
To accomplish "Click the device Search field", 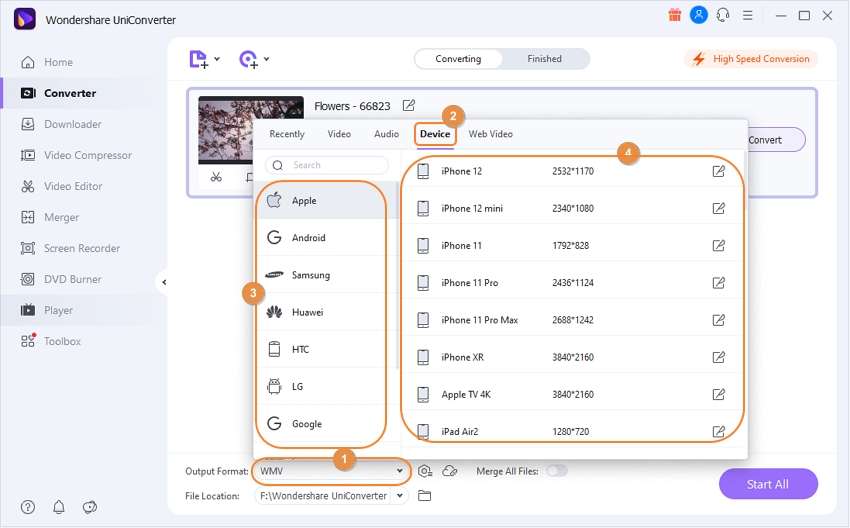I will pos(327,165).
